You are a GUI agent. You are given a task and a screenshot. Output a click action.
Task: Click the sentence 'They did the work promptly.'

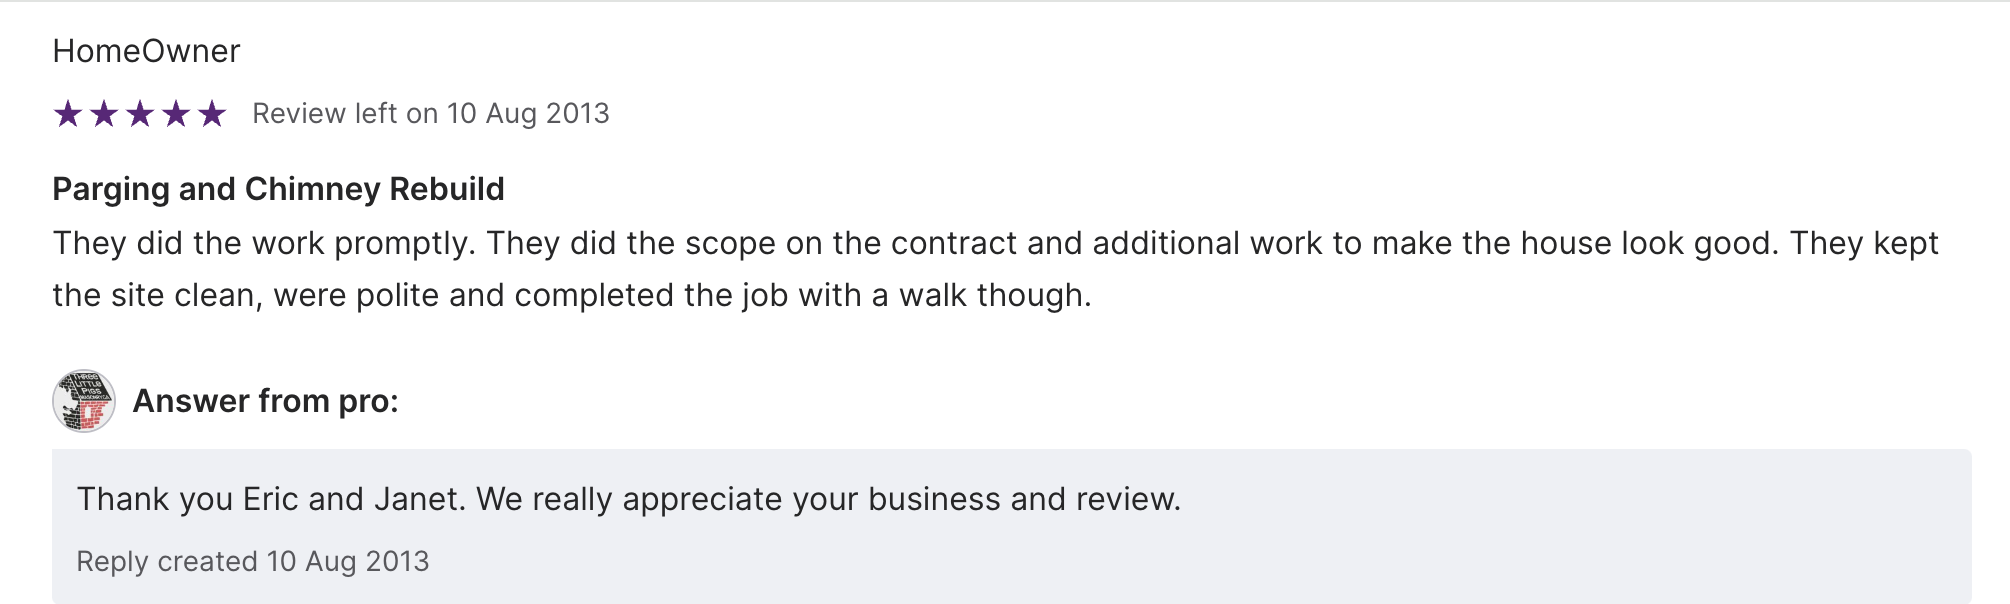tap(264, 244)
